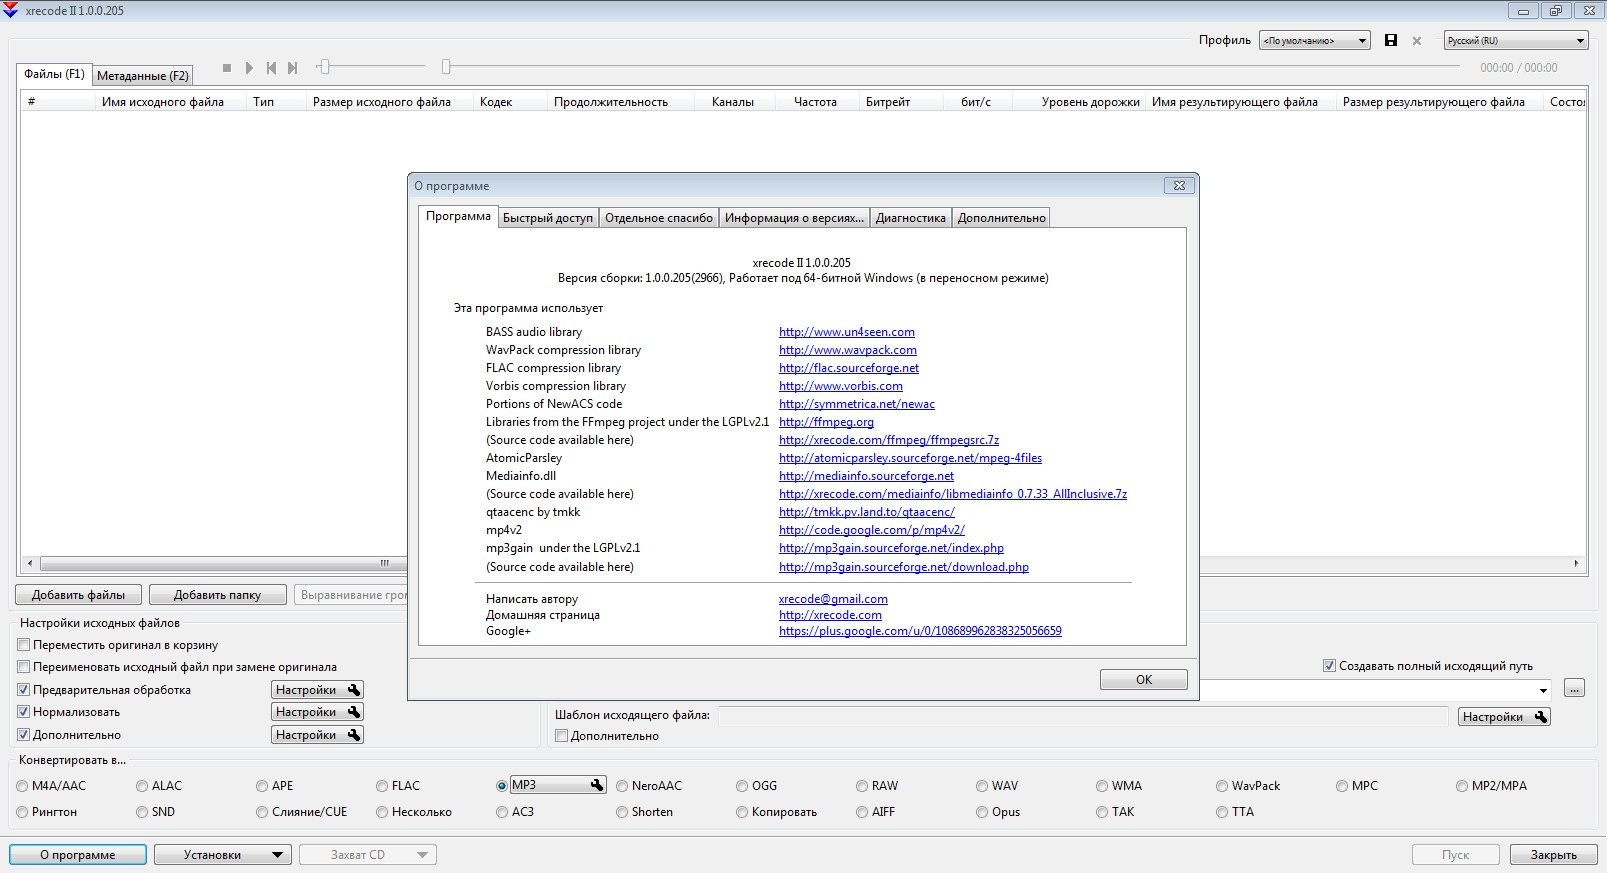The width and height of the screenshot is (1607, 873).
Task: Select the WAV format radio button
Action: (982, 786)
